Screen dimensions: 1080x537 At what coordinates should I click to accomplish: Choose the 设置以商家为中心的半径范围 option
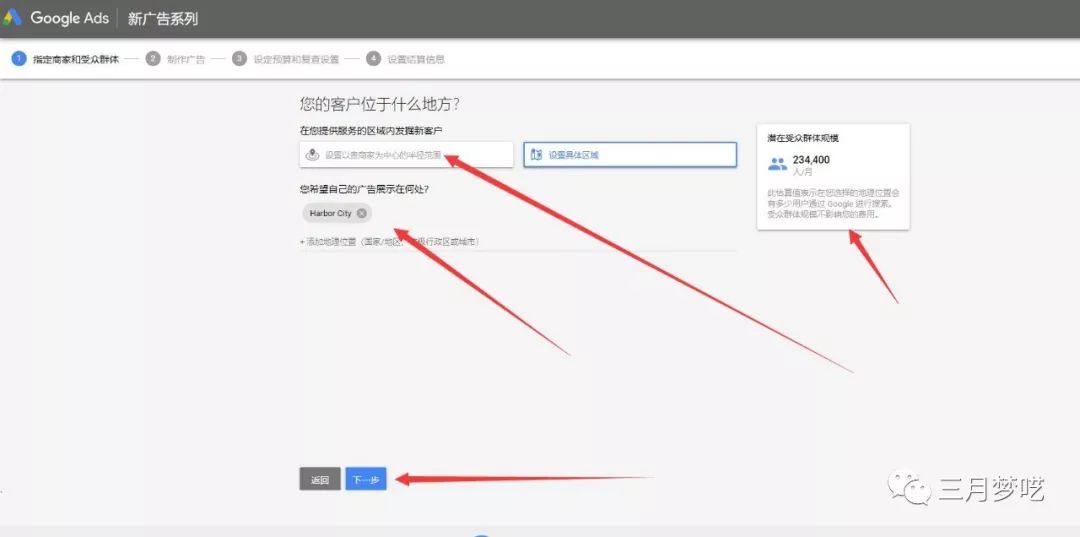click(406, 154)
